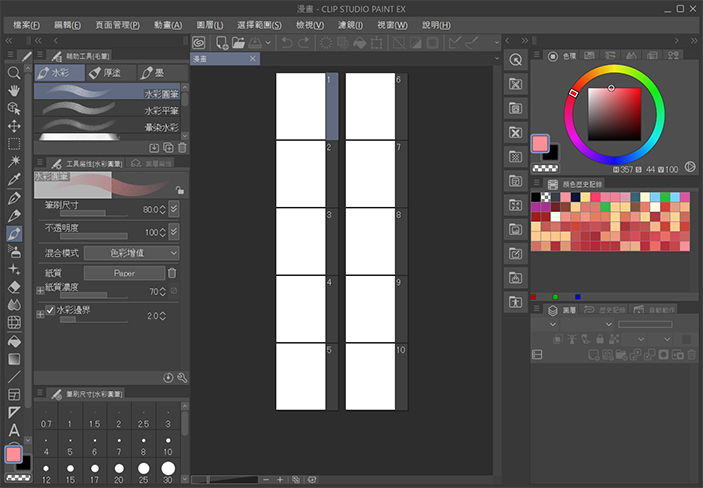Select the Text tool
This screenshot has height=488, width=703.
tap(14, 430)
